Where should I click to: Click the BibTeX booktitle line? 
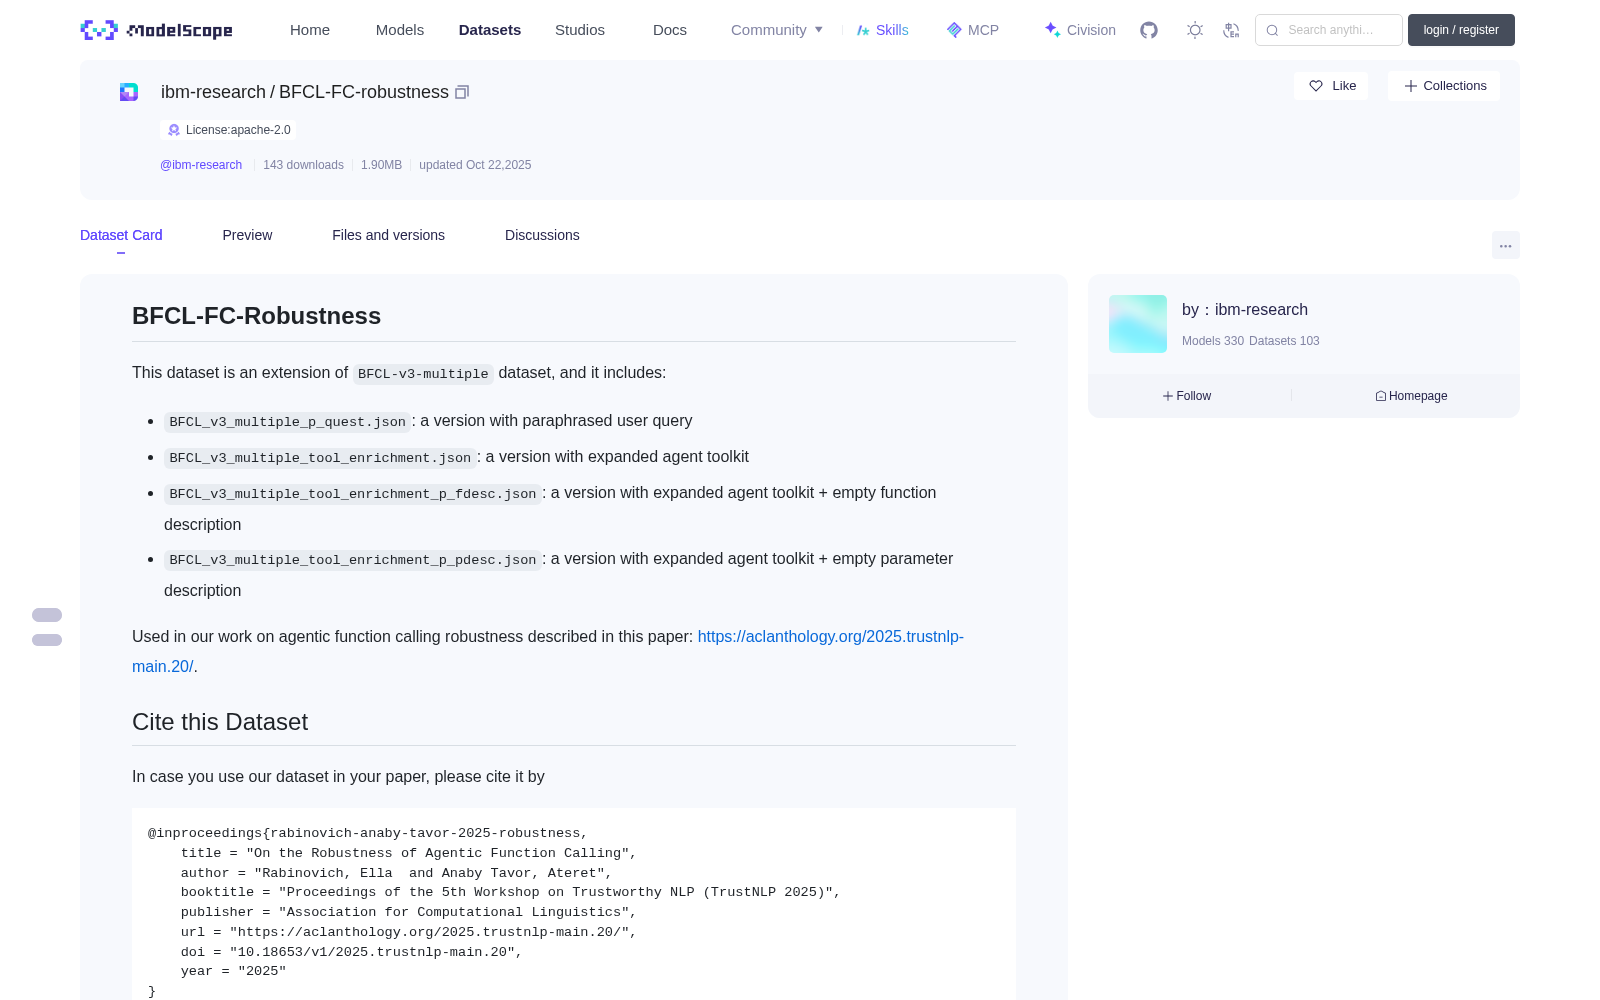(x=511, y=892)
